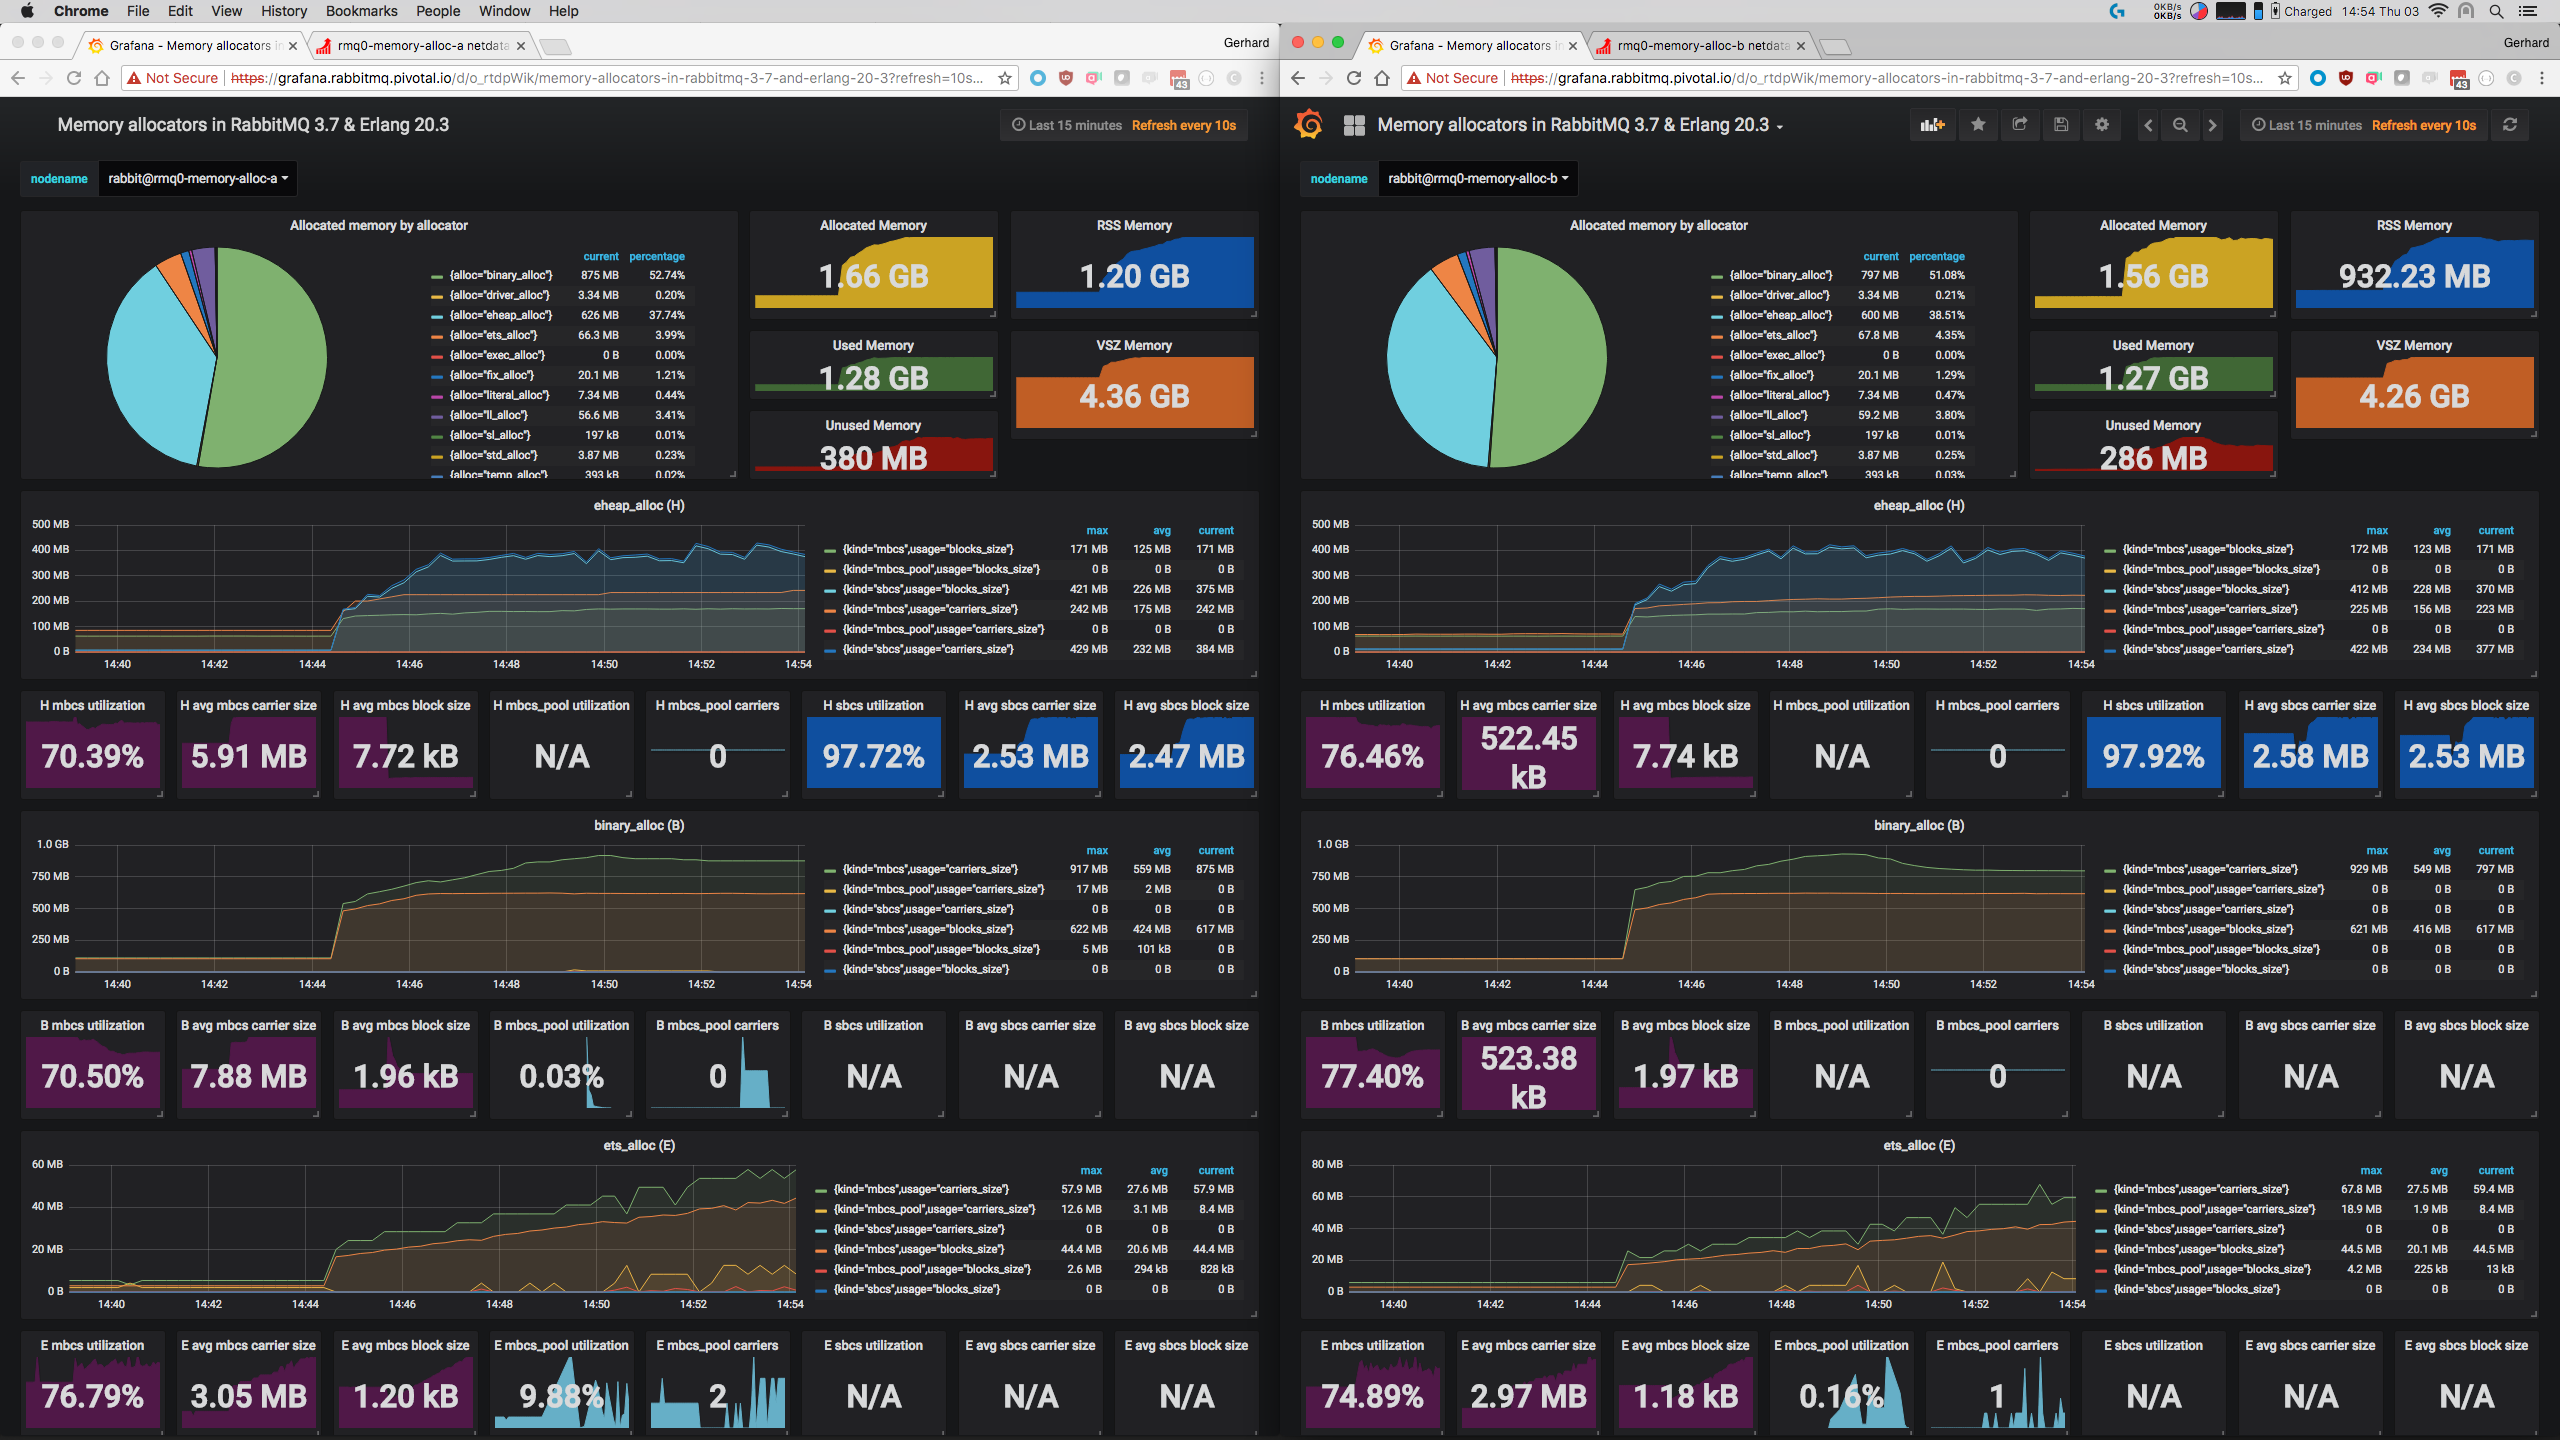Click the Save dashboard floppy icon
The height and width of the screenshot is (1440, 2560).
tap(2061, 125)
